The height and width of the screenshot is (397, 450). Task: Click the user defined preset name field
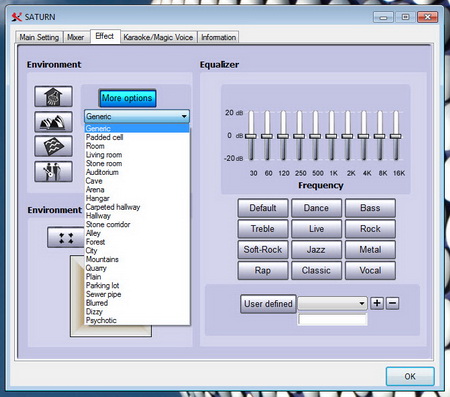pyautogui.click(x=332, y=319)
